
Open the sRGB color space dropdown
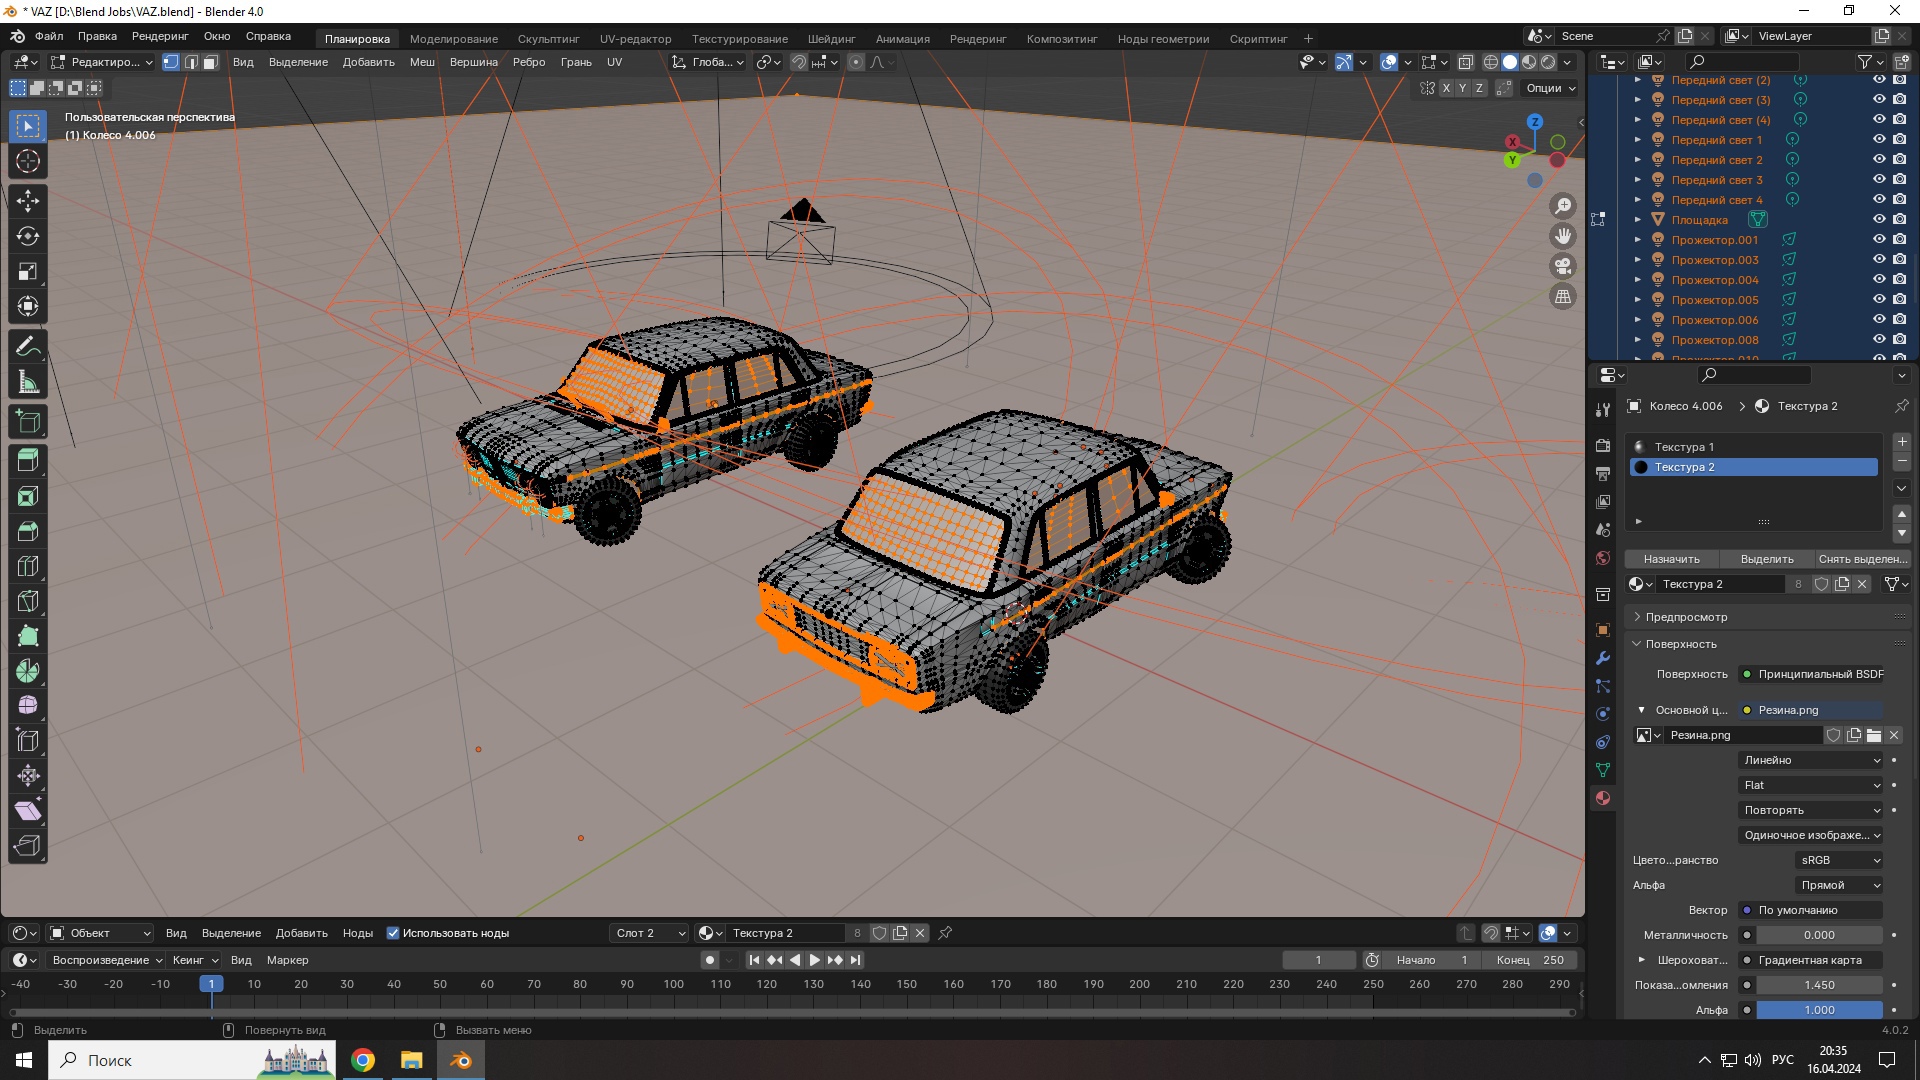tap(1839, 860)
